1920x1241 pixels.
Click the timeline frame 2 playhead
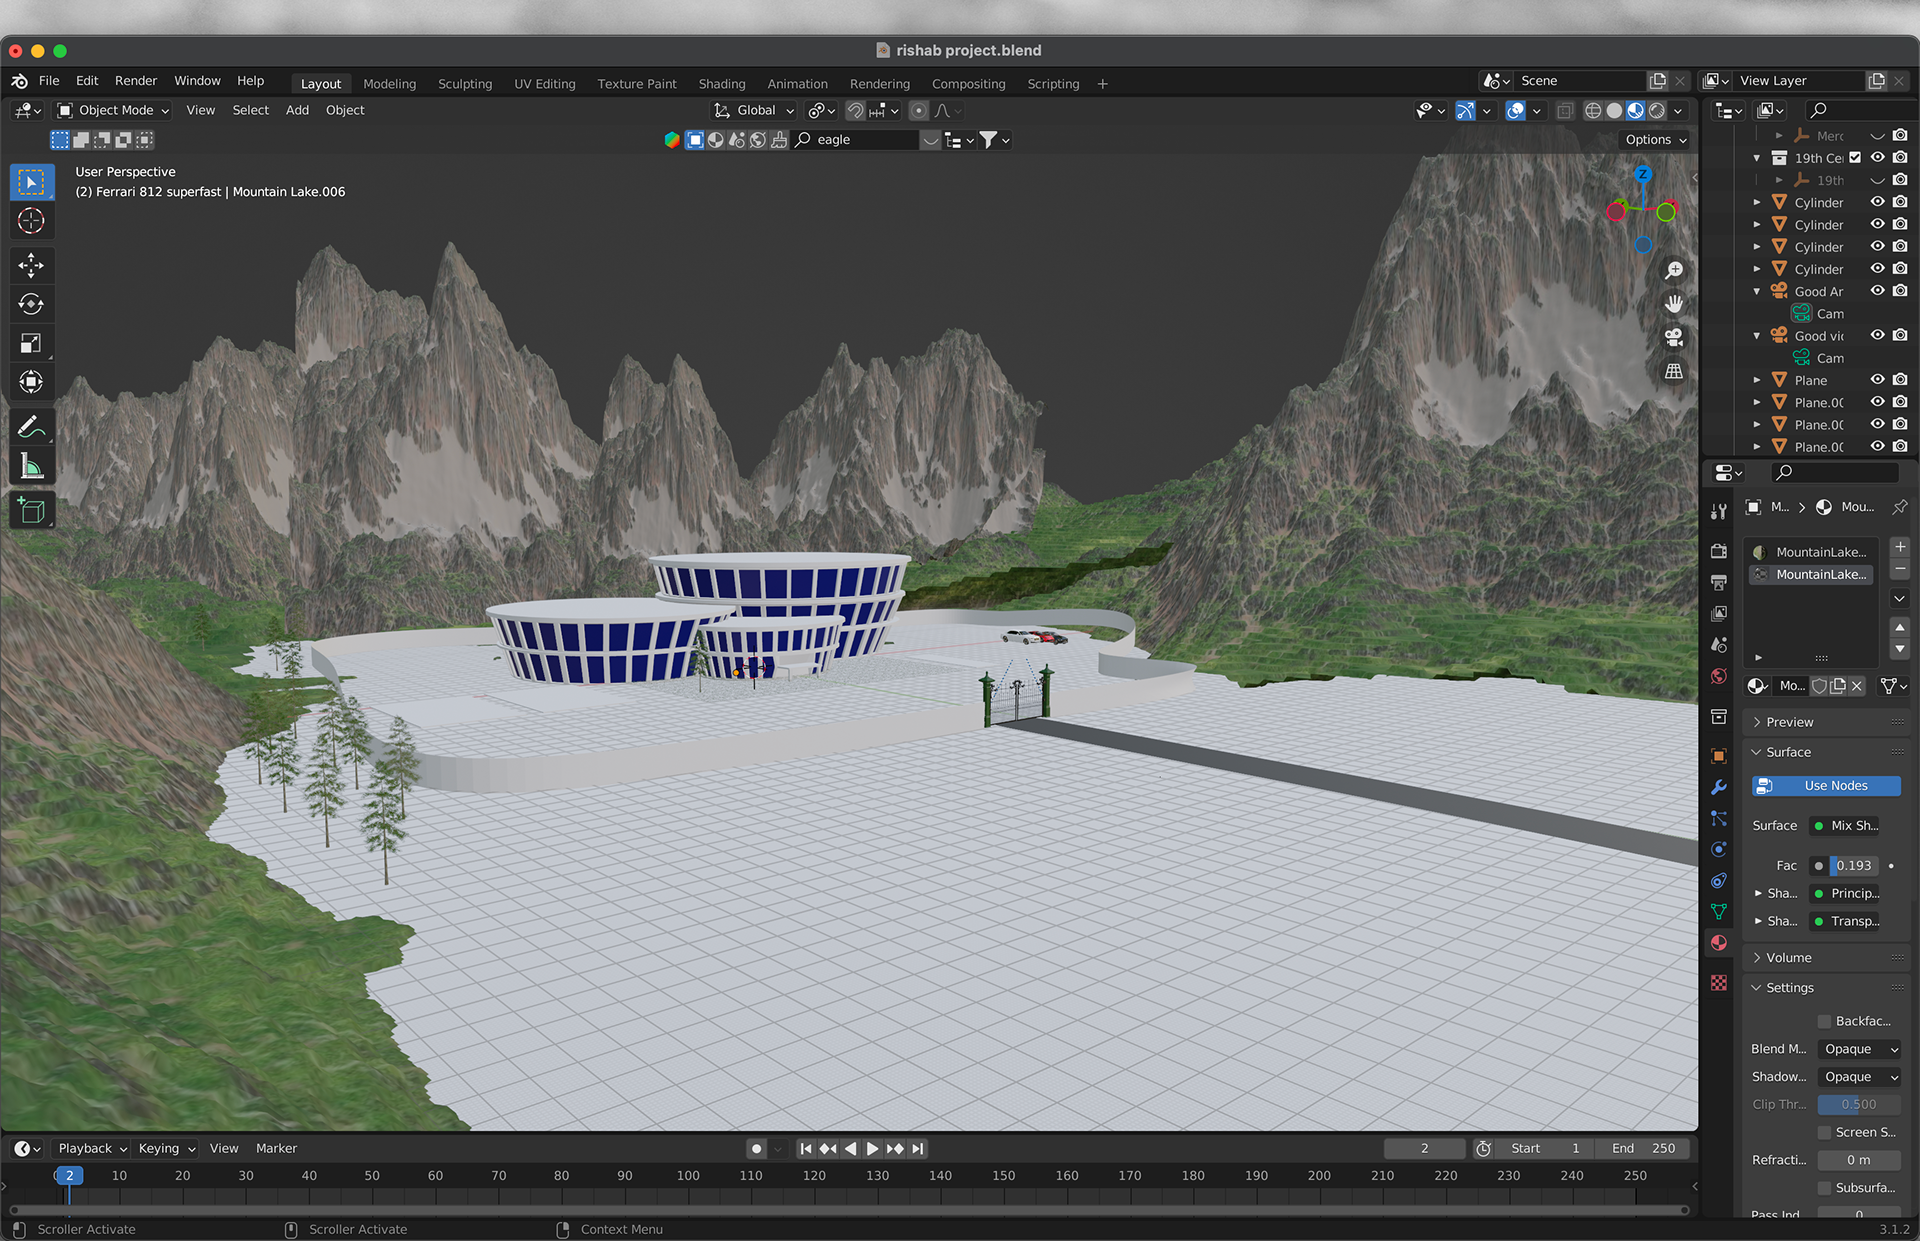click(69, 1176)
